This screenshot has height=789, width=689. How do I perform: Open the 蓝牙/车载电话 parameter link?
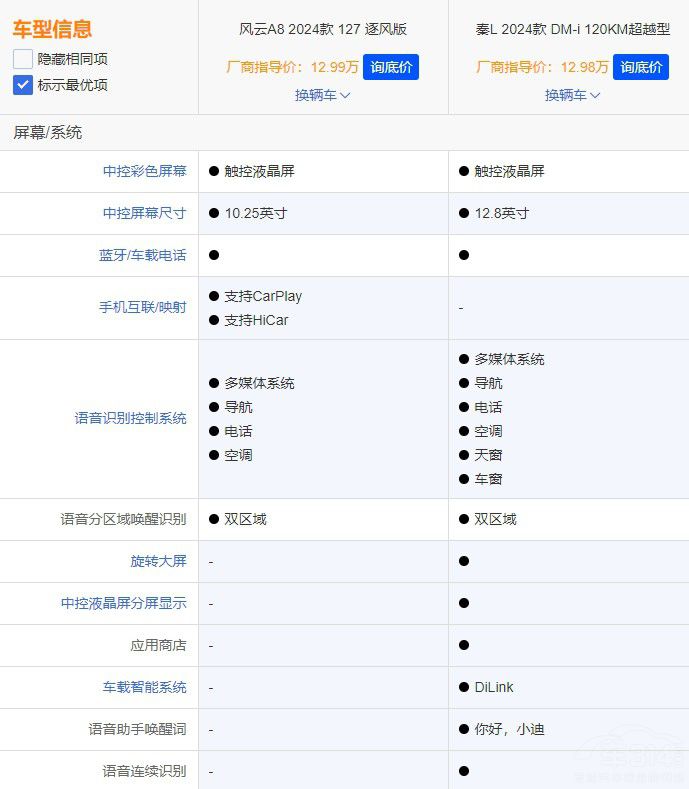[142, 255]
